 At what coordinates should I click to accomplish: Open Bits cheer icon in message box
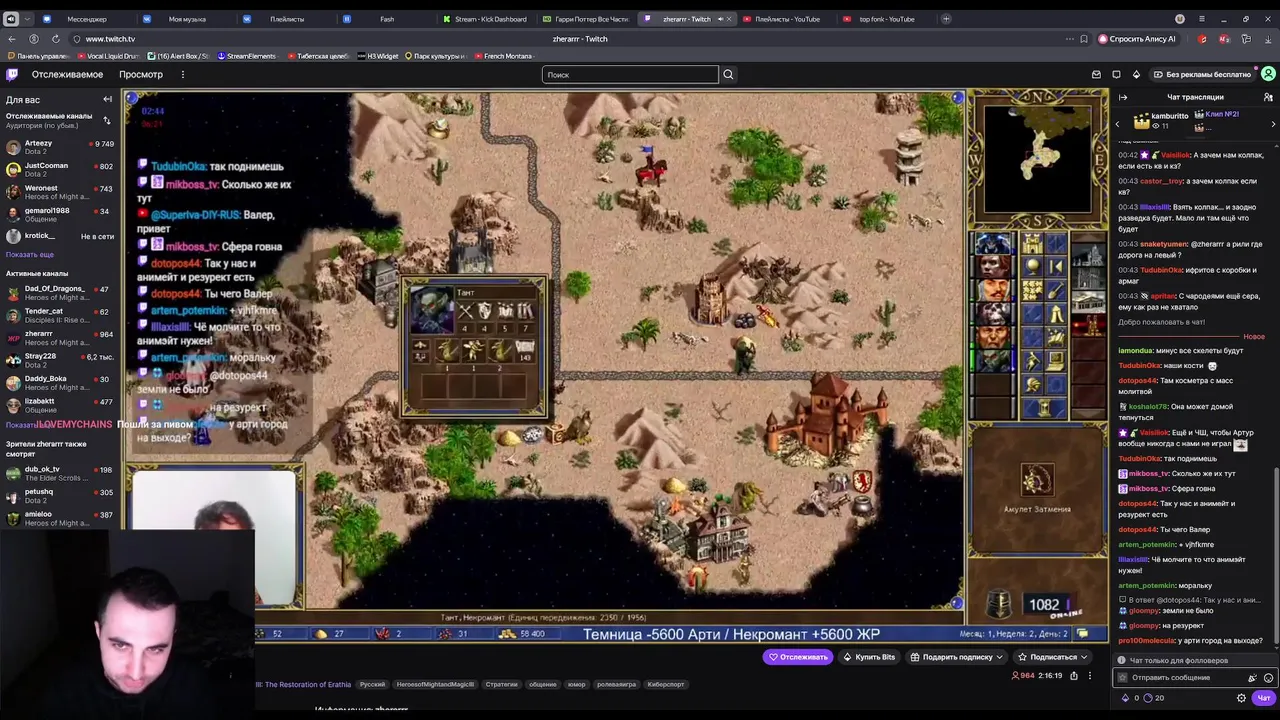pos(1252,677)
